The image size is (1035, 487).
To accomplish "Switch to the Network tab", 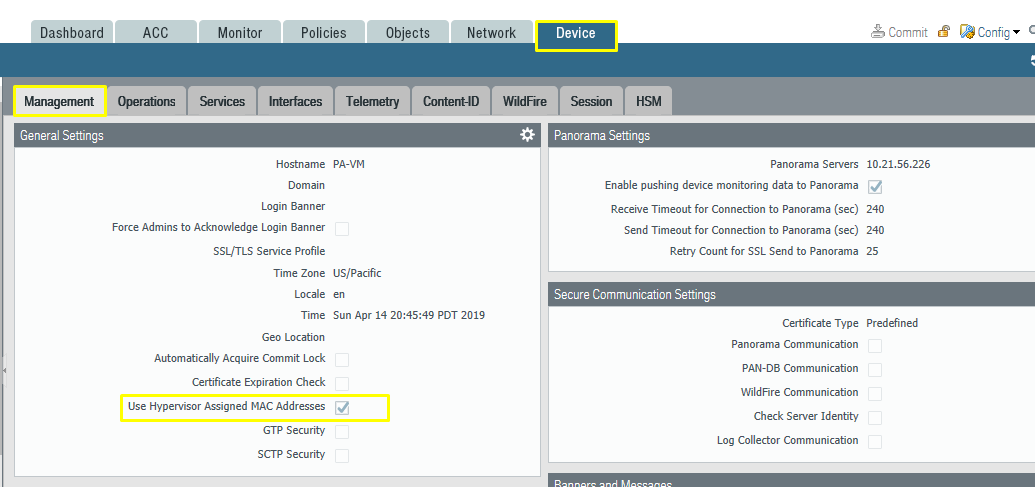I will [x=491, y=33].
